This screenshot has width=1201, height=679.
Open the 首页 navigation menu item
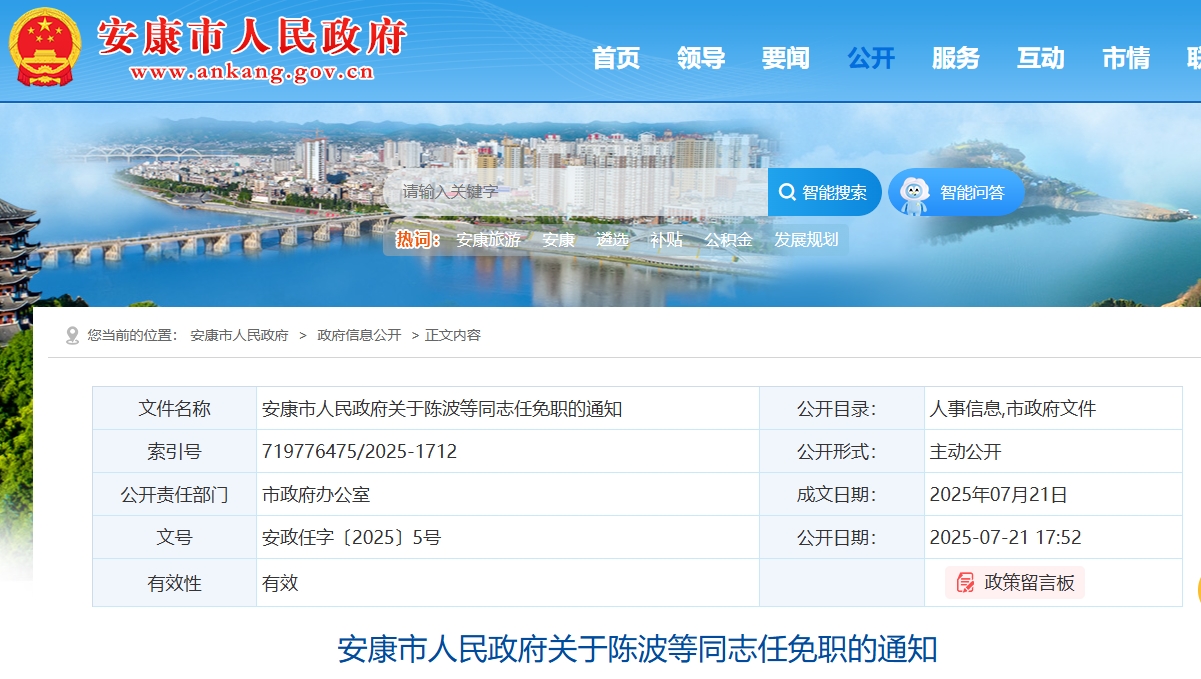[x=616, y=59]
